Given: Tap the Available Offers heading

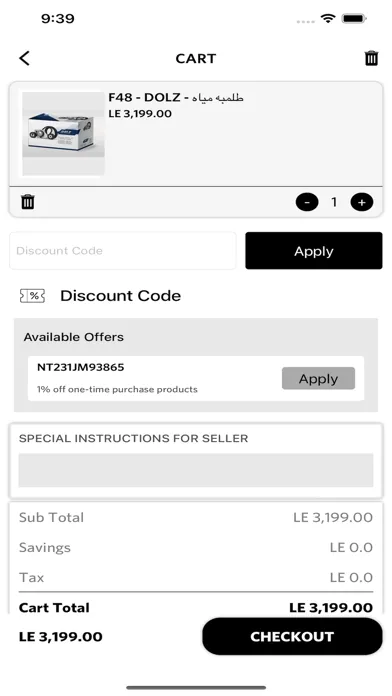Looking at the screenshot, I should (74, 337).
